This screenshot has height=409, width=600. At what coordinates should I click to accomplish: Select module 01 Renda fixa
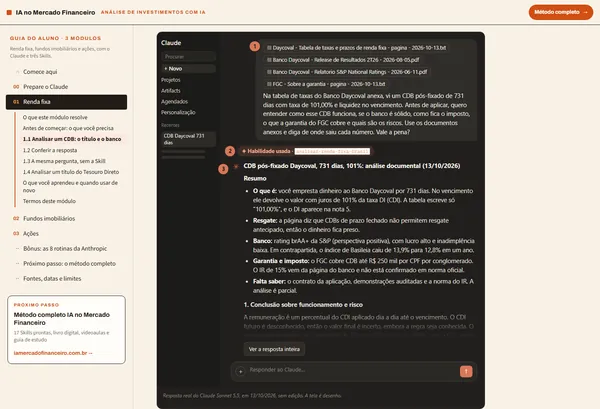[x=66, y=102]
